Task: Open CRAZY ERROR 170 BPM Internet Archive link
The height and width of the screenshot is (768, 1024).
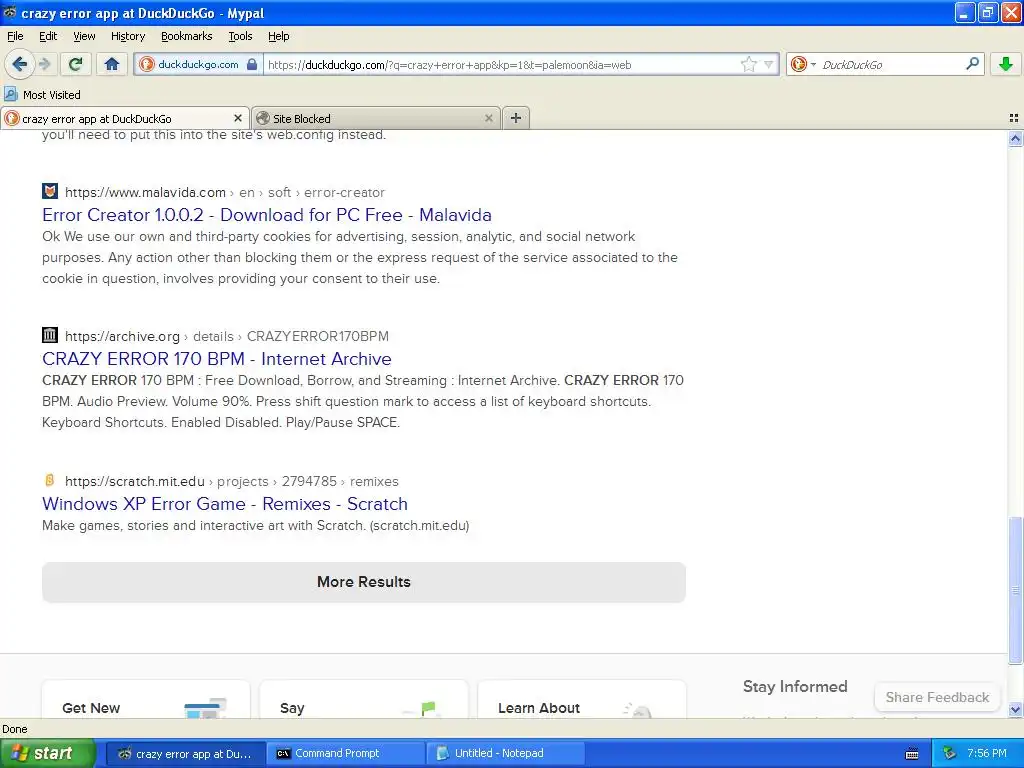Action: tap(217, 359)
